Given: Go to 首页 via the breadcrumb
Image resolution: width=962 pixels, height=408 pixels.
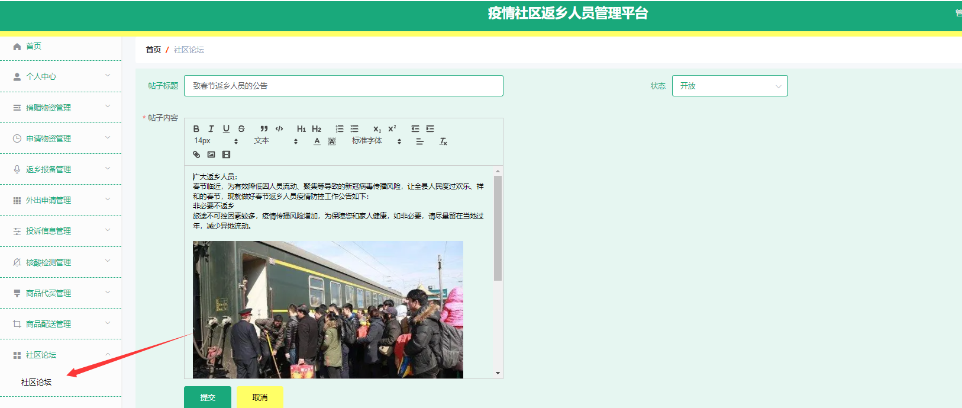Looking at the screenshot, I should click(153, 50).
